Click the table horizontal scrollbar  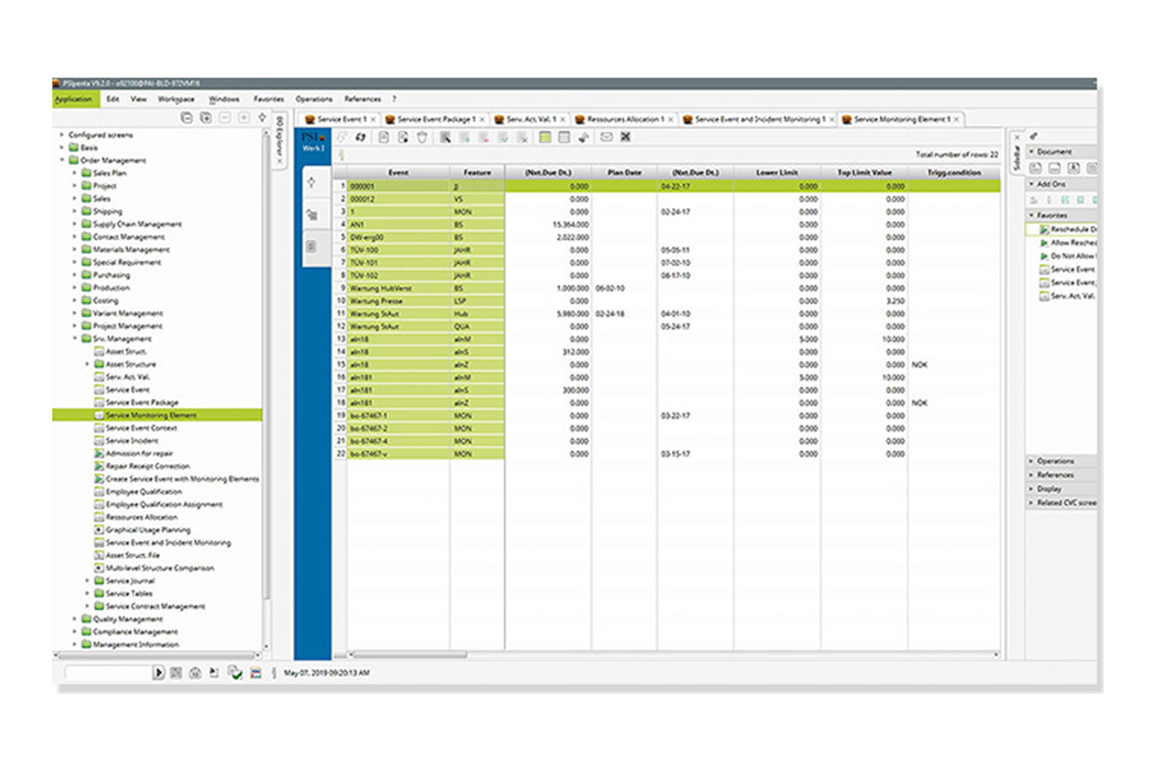[408, 654]
